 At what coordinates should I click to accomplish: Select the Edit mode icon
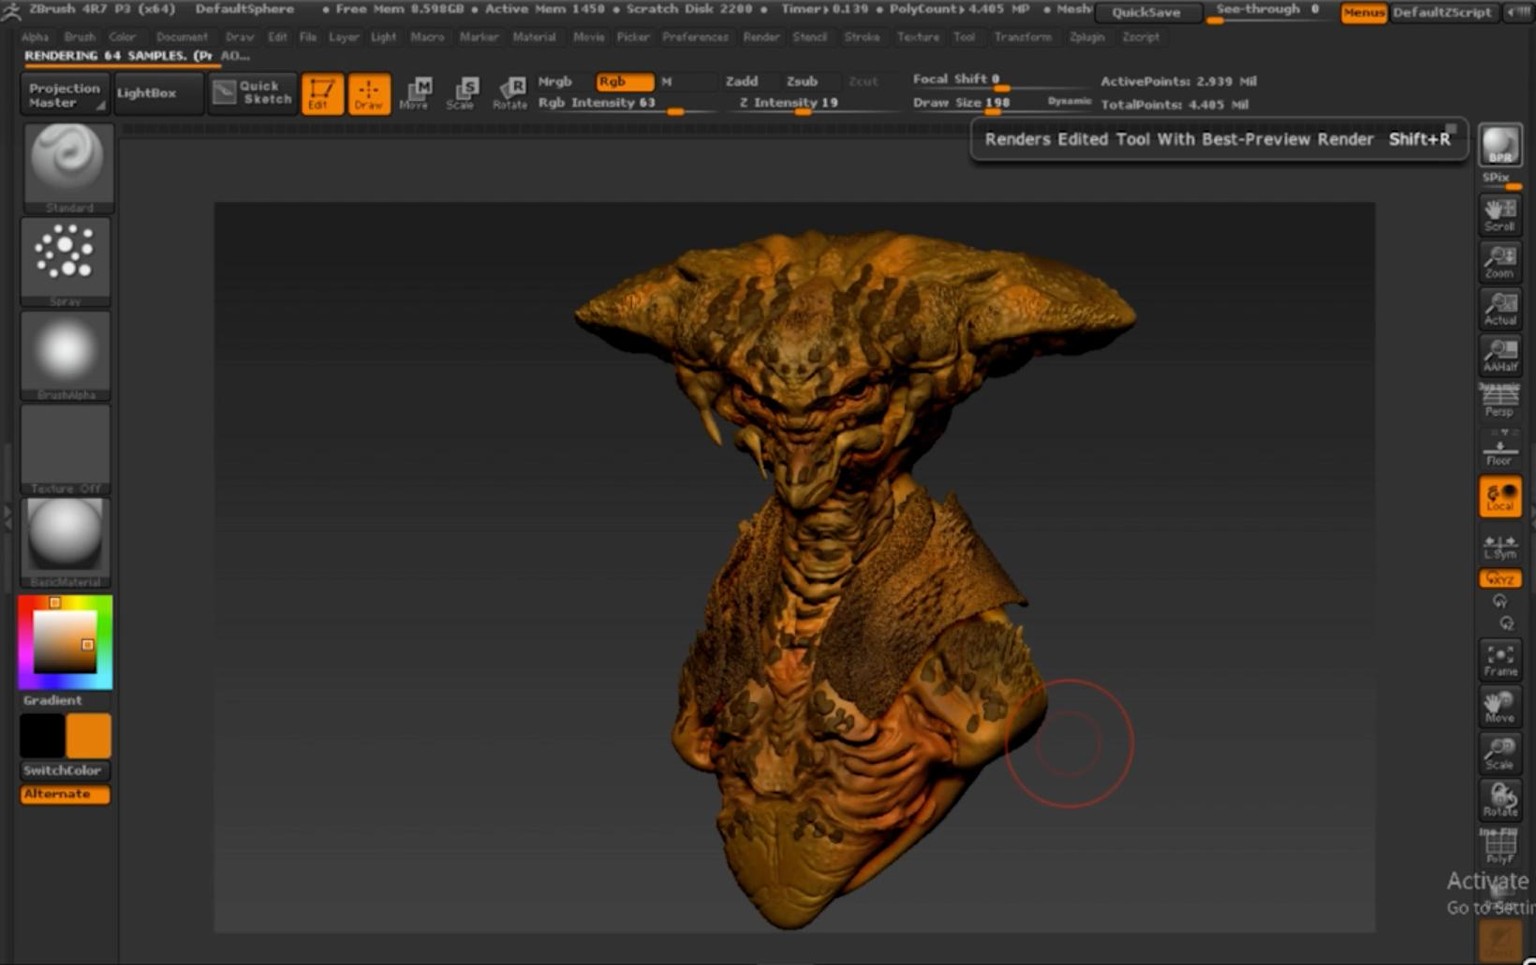tap(322, 94)
